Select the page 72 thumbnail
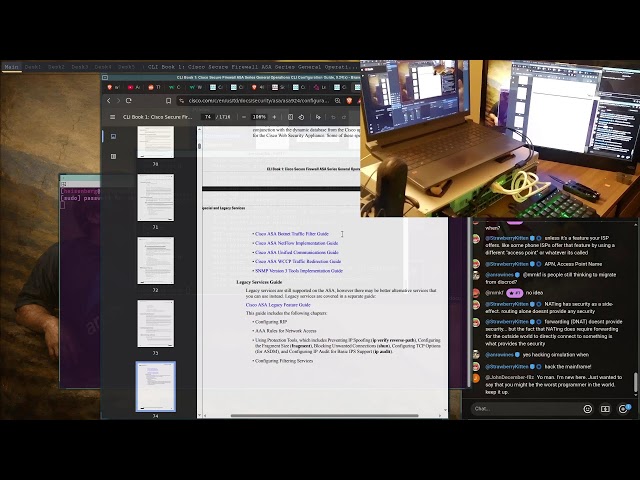The image size is (640, 480). [156, 260]
